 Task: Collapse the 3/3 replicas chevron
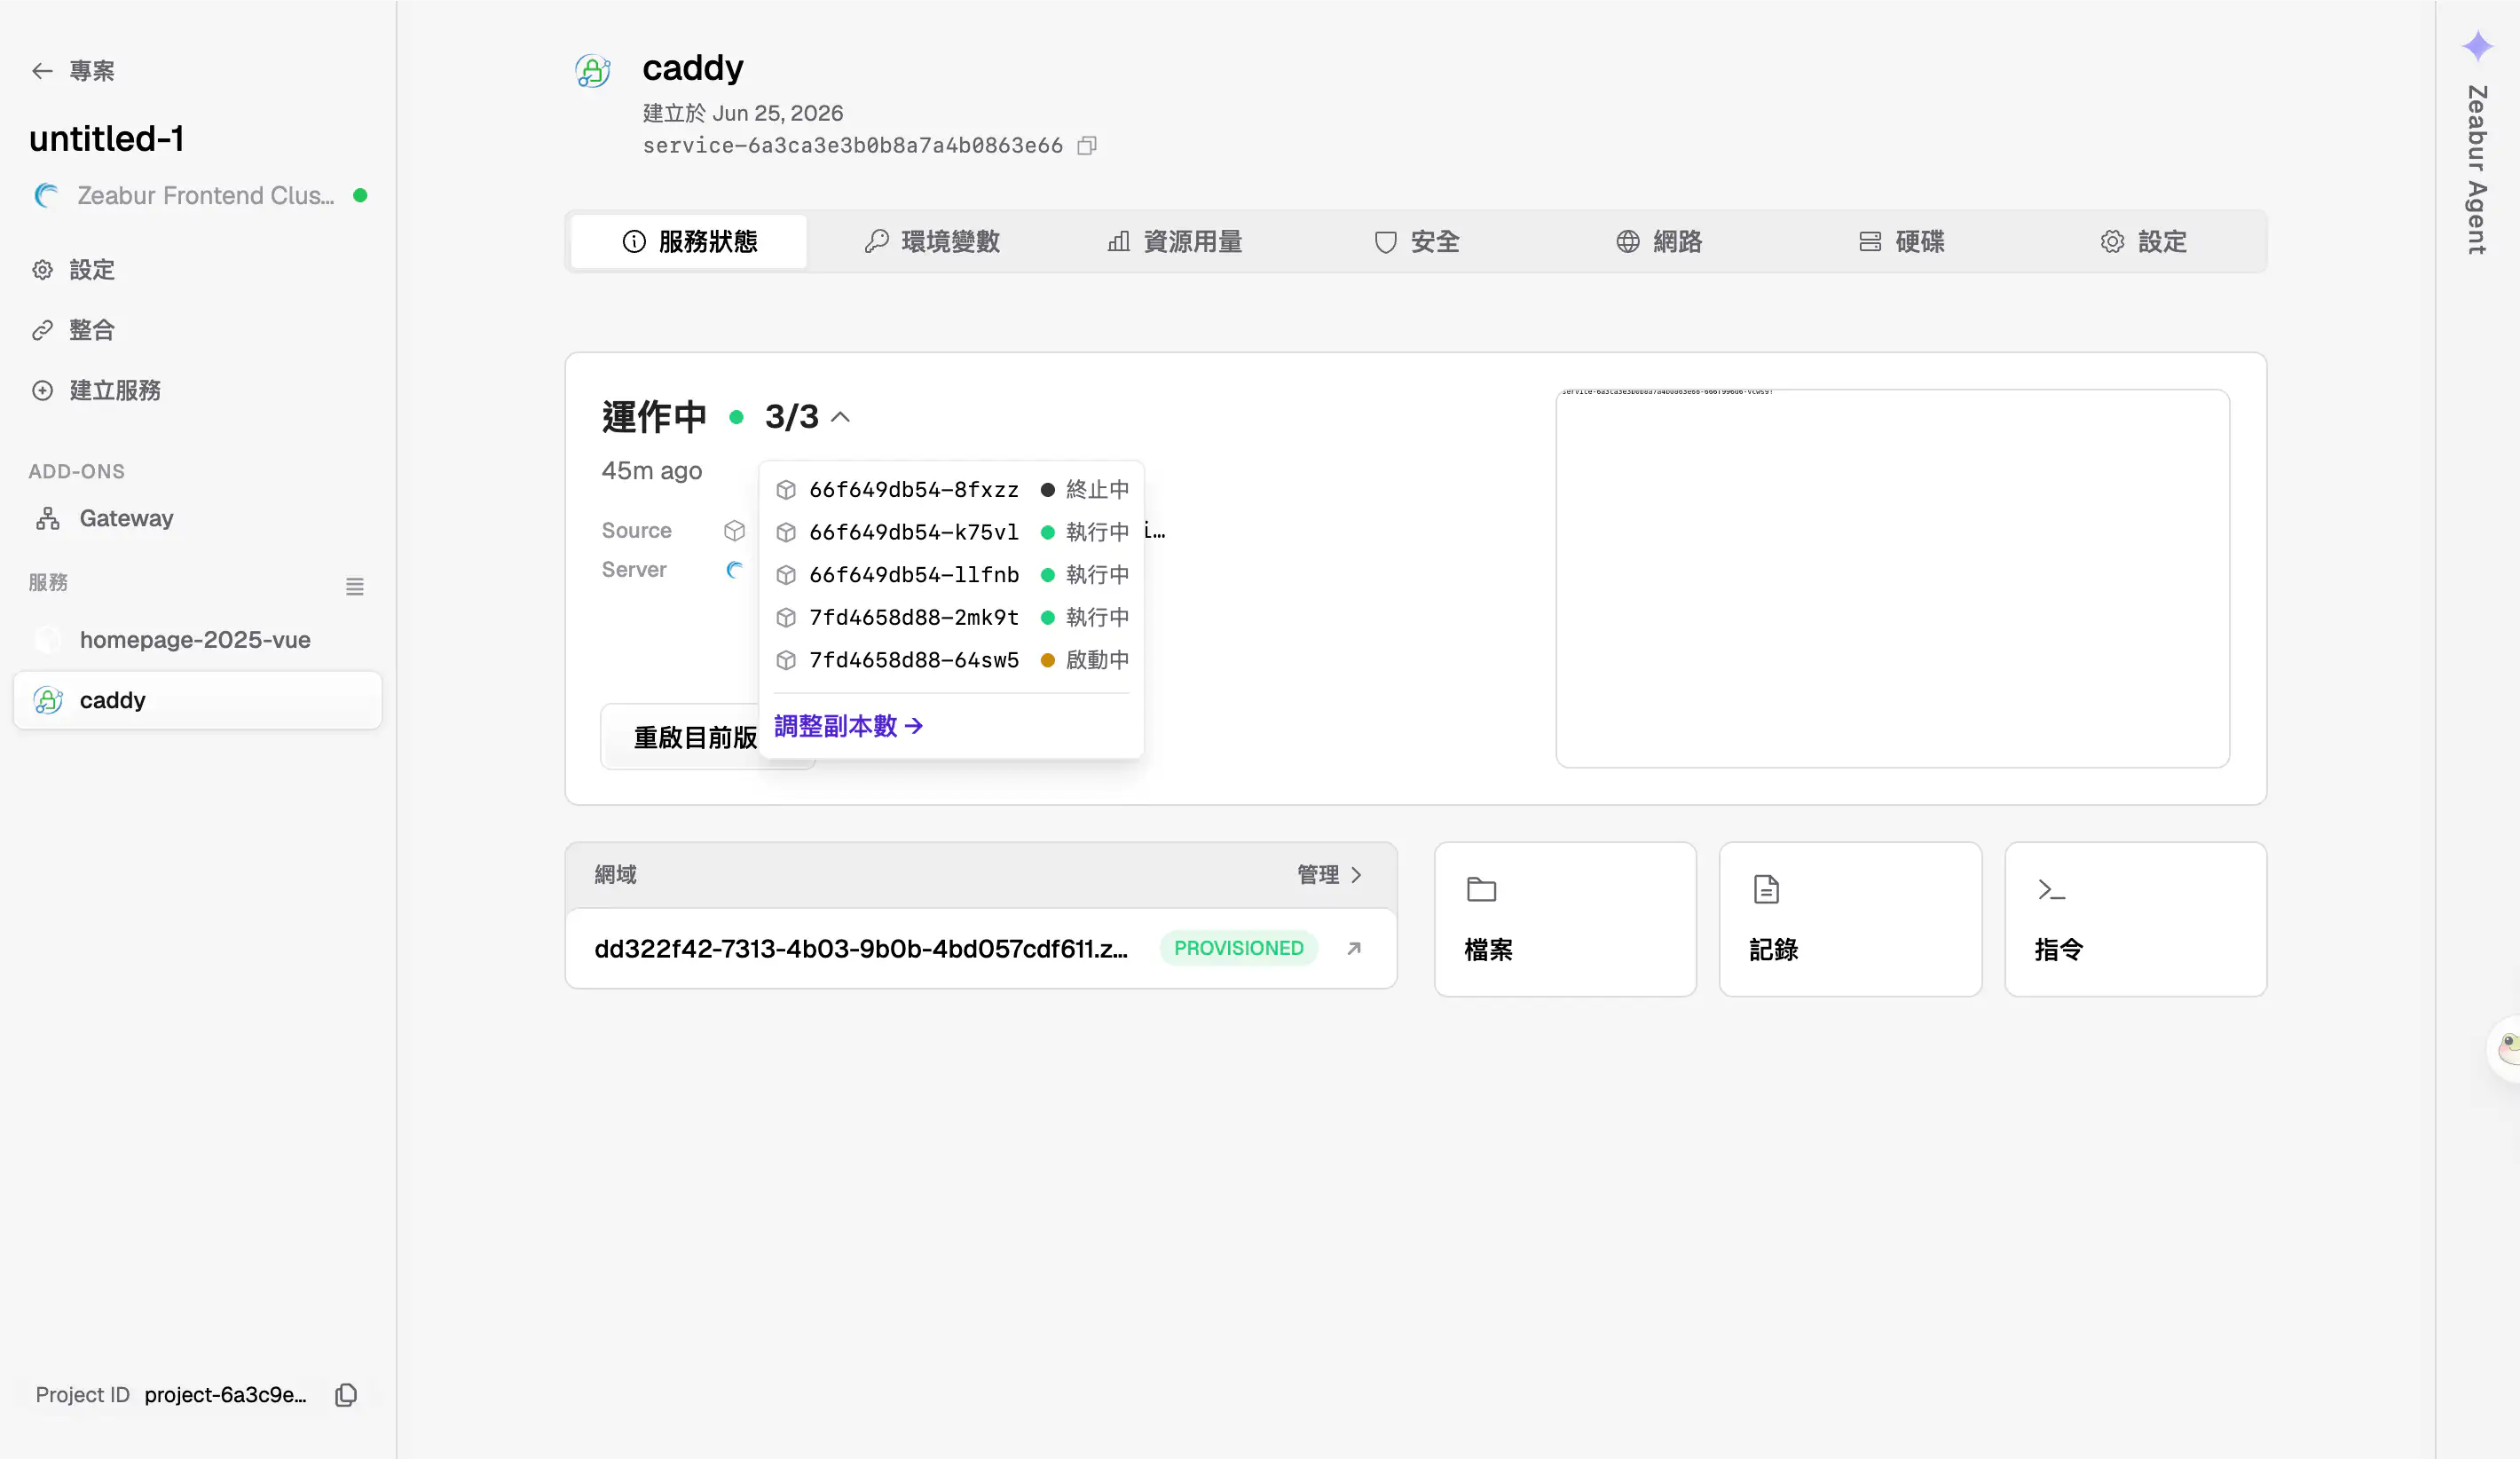point(841,417)
